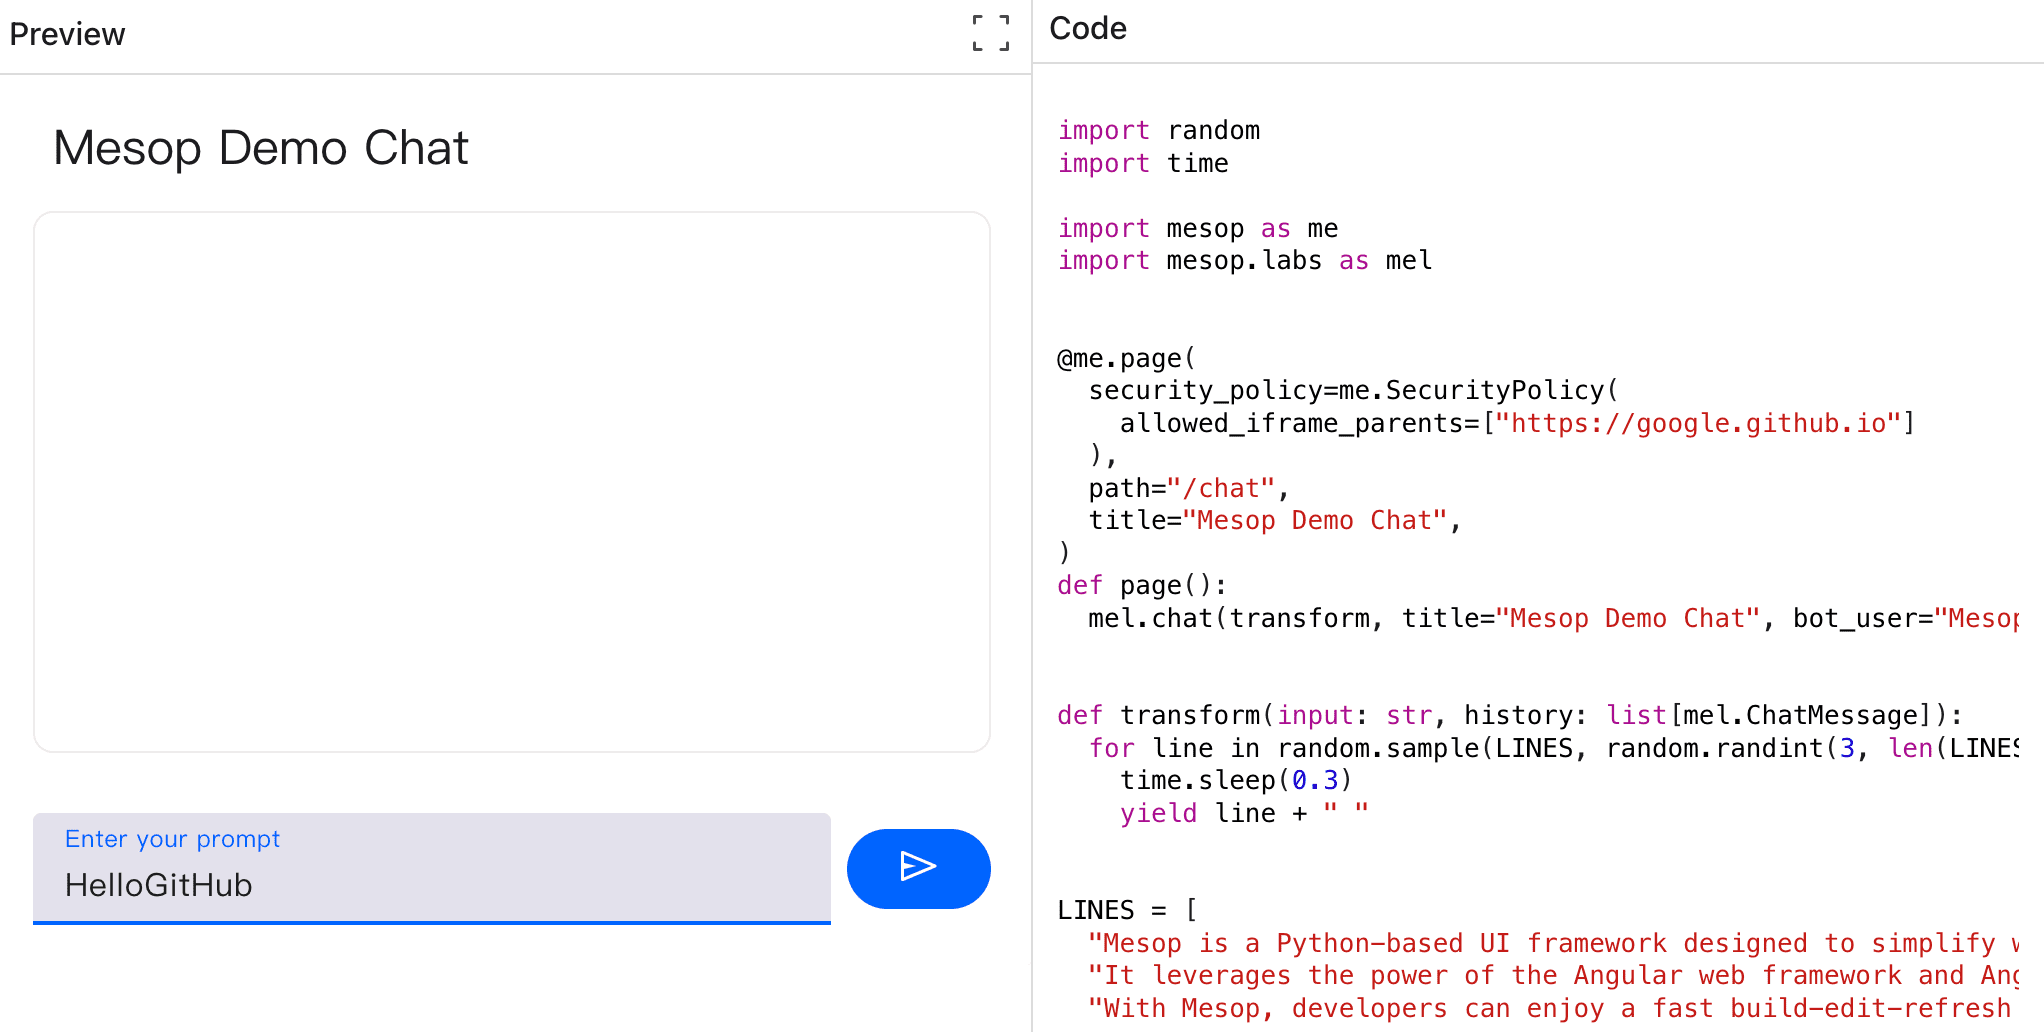Click the 'yield line' statement
The width and height of the screenshot is (2044, 1032).
pos(1244,813)
